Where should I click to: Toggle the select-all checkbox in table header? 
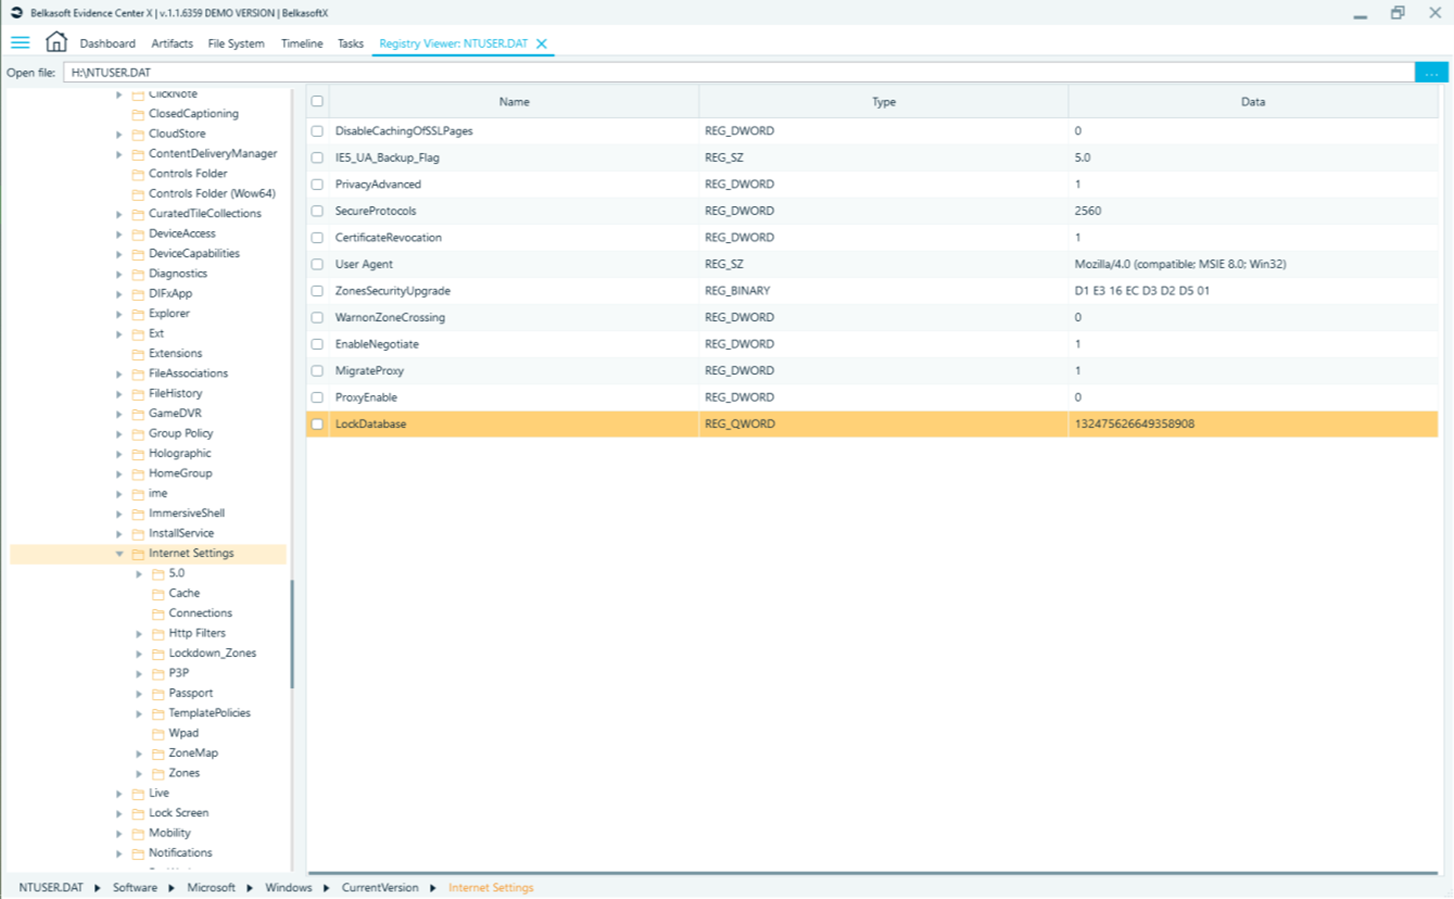(317, 101)
